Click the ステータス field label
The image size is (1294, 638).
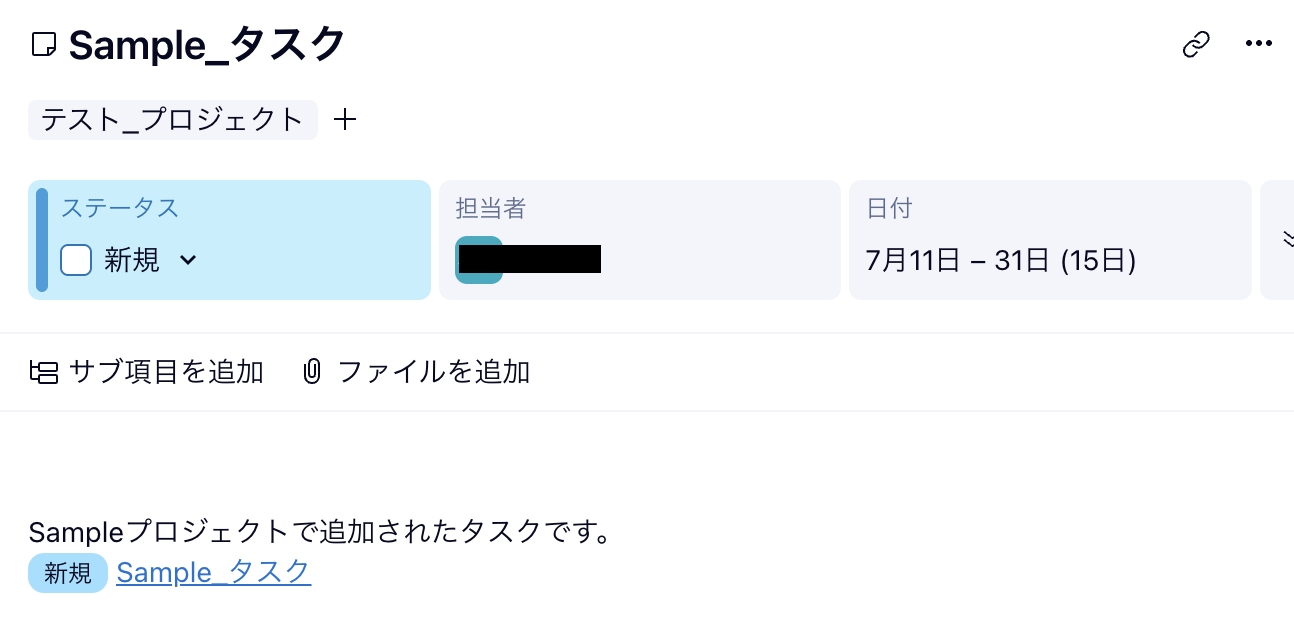[x=120, y=208]
